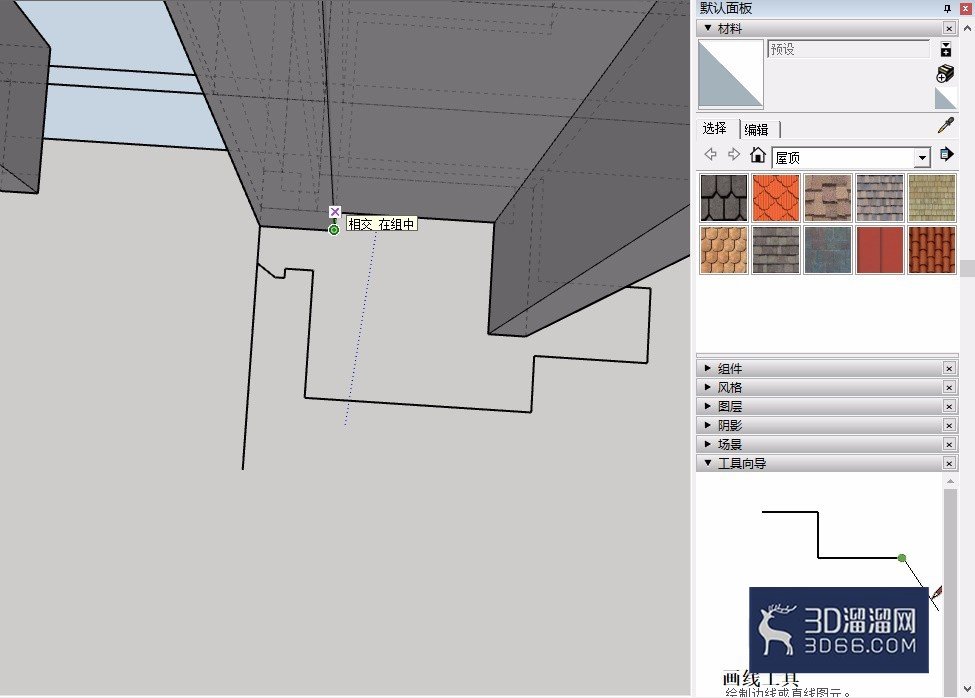
Task: Select the orange scalloped roof tile material
Action: tap(775, 198)
